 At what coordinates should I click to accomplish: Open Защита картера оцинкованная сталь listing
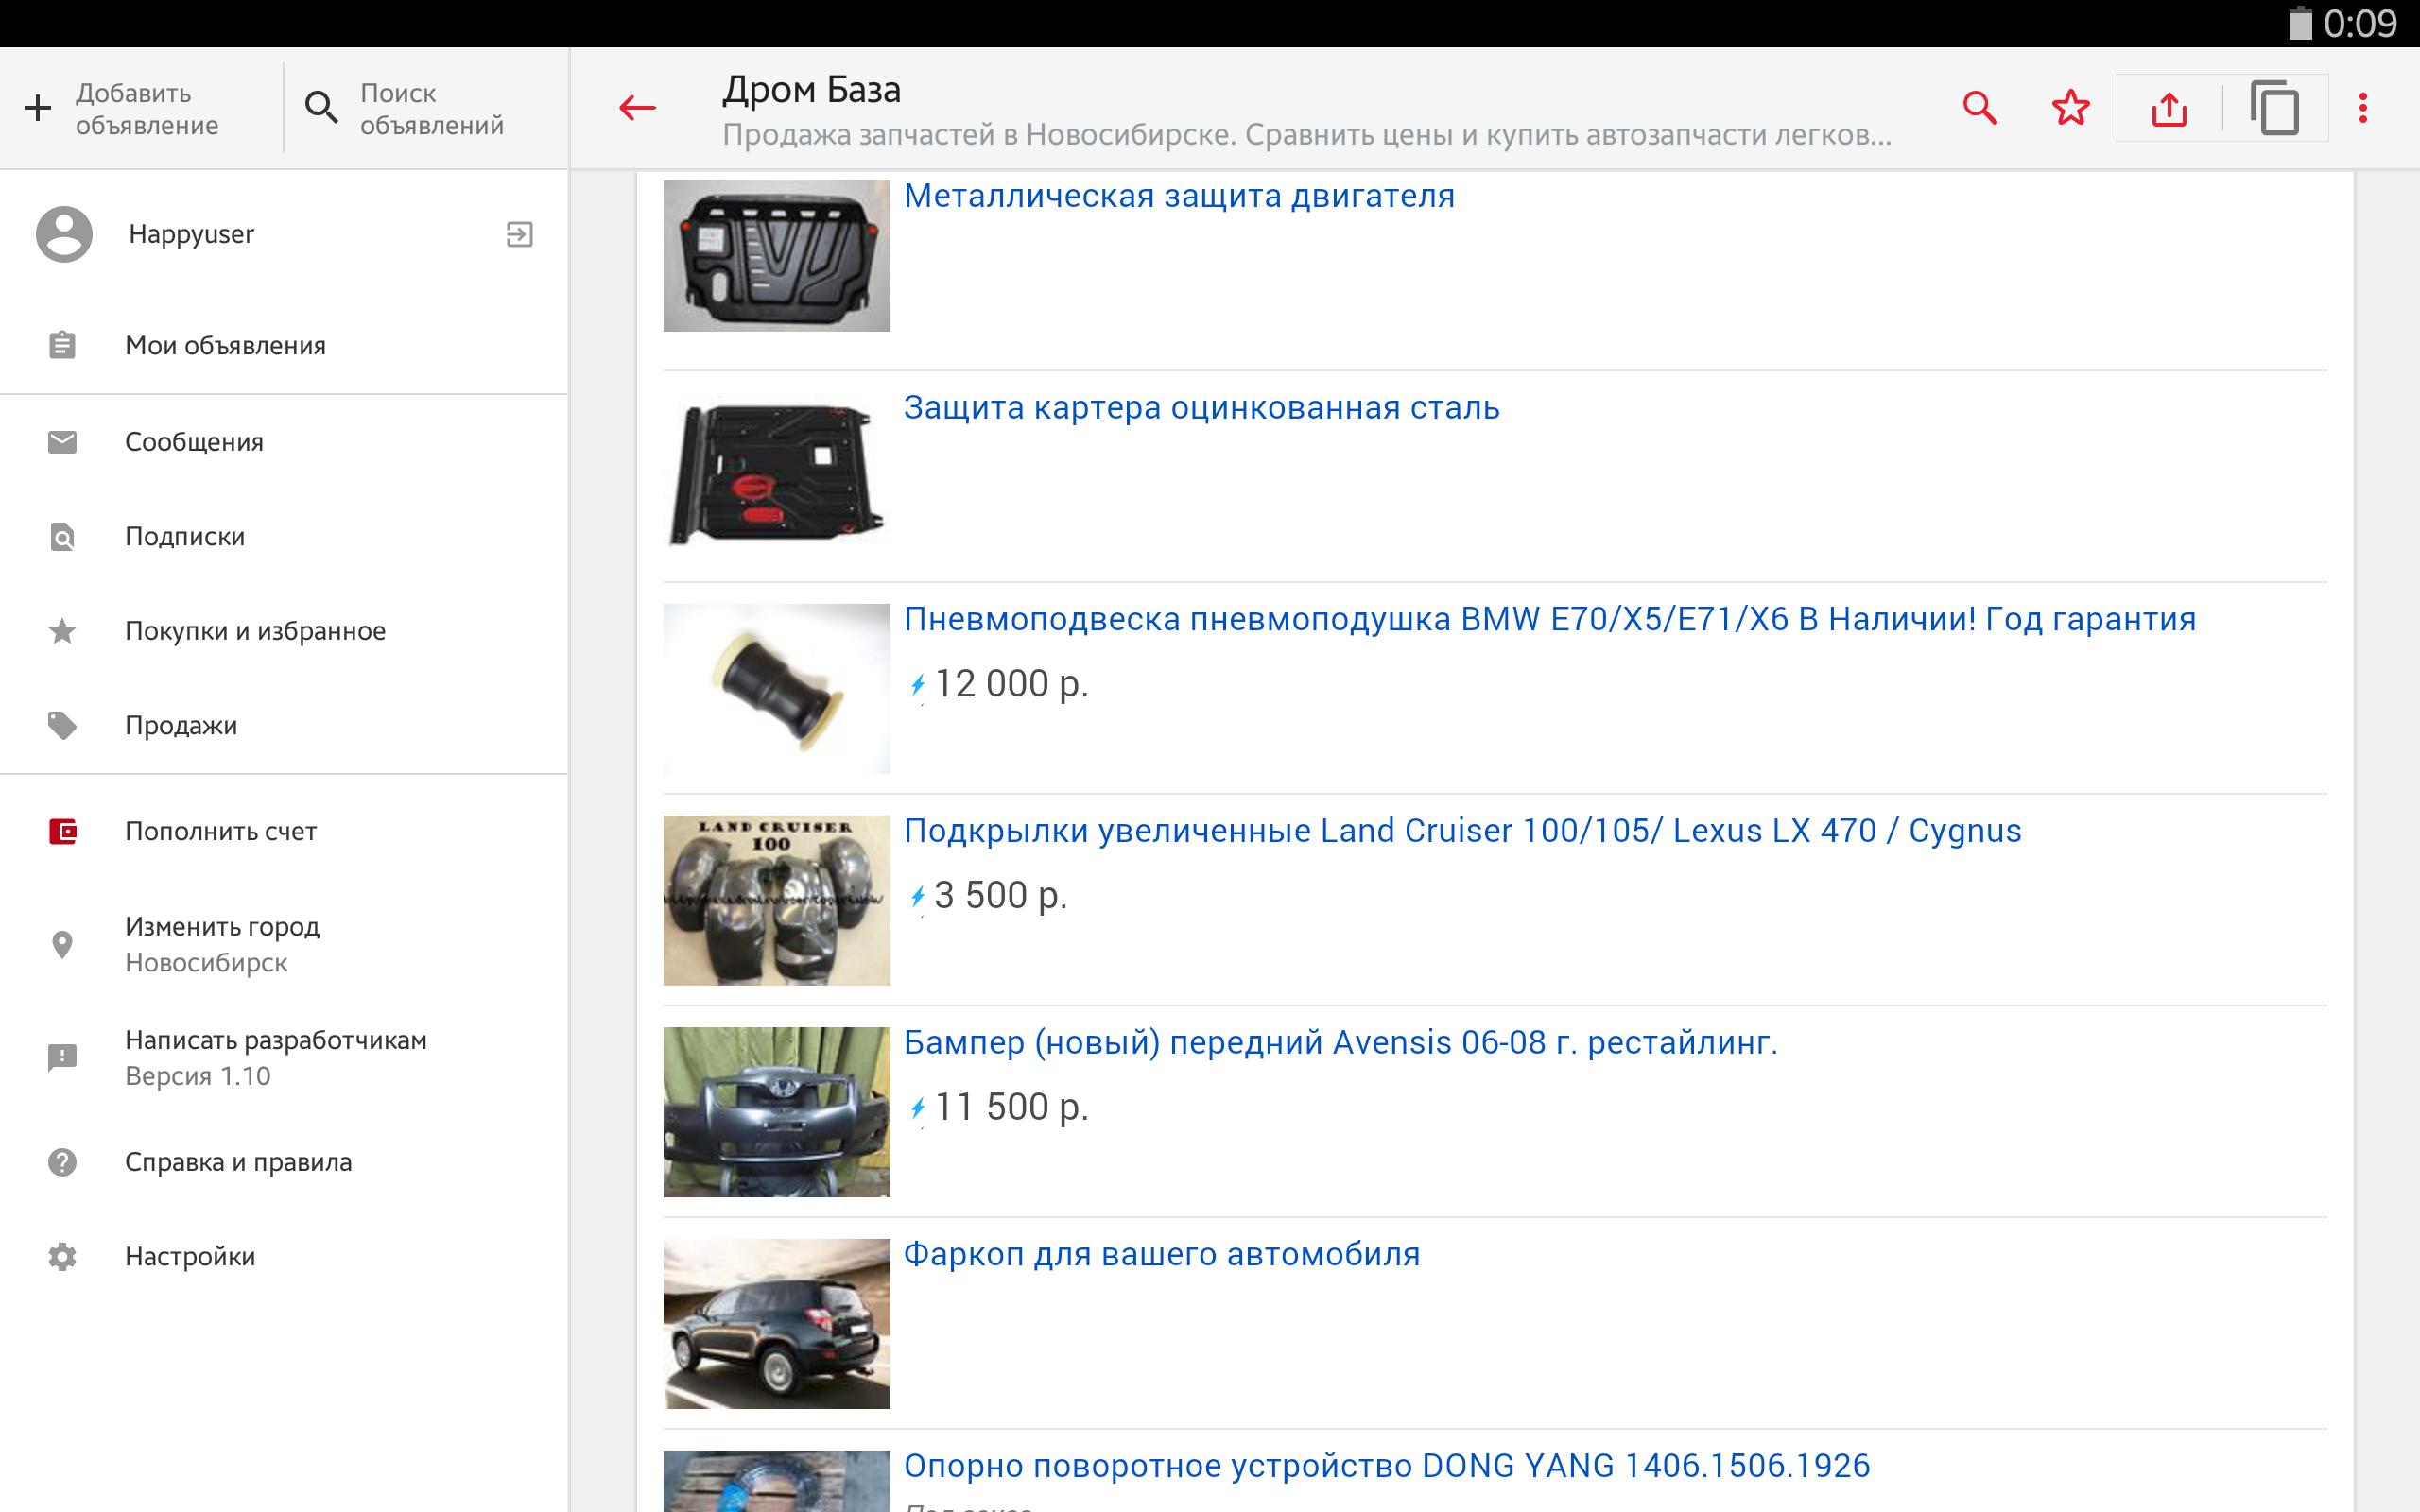tap(1201, 408)
